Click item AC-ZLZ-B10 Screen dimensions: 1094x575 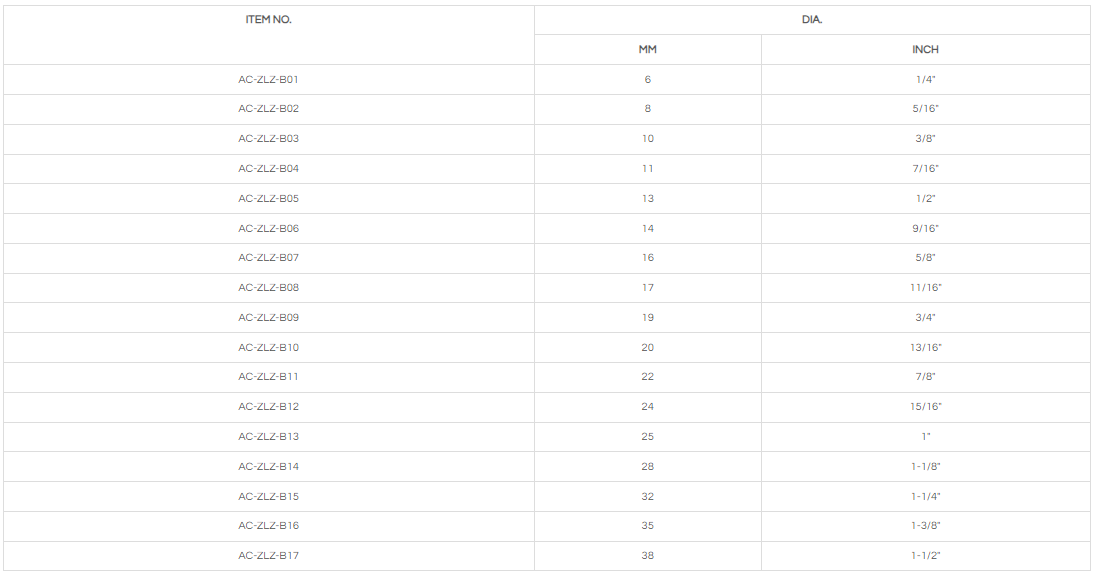[268, 347]
